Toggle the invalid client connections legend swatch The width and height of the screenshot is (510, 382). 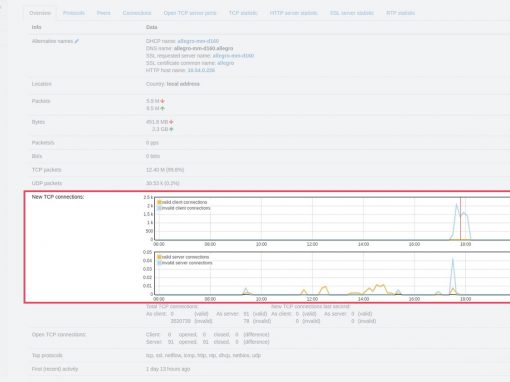click(x=159, y=208)
